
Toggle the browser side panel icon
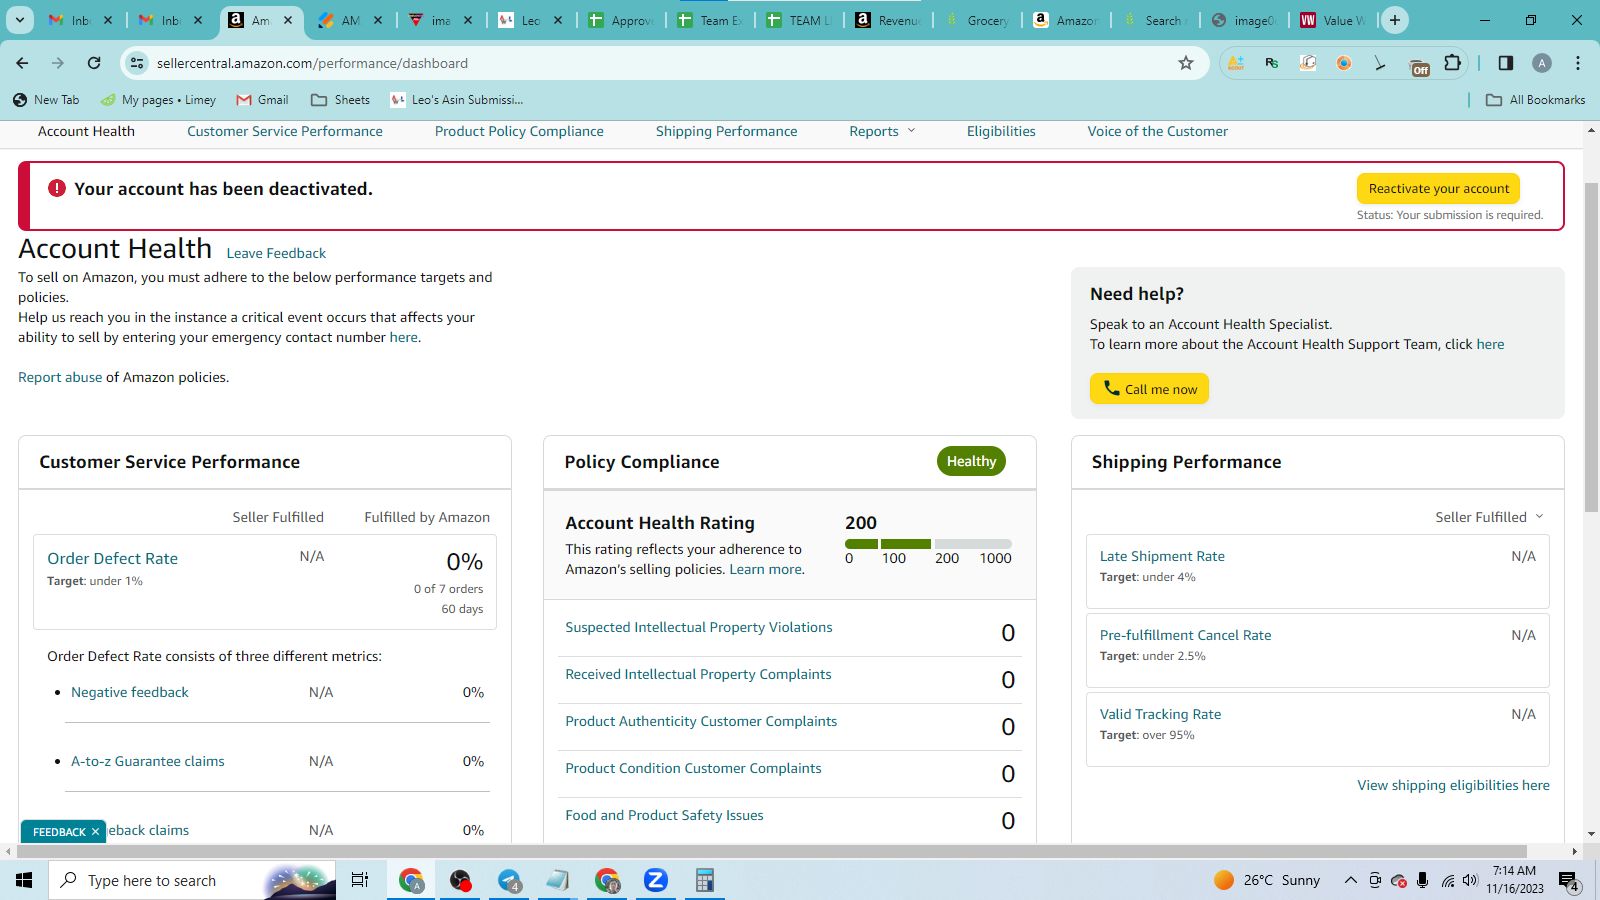pyautogui.click(x=1506, y=63)
